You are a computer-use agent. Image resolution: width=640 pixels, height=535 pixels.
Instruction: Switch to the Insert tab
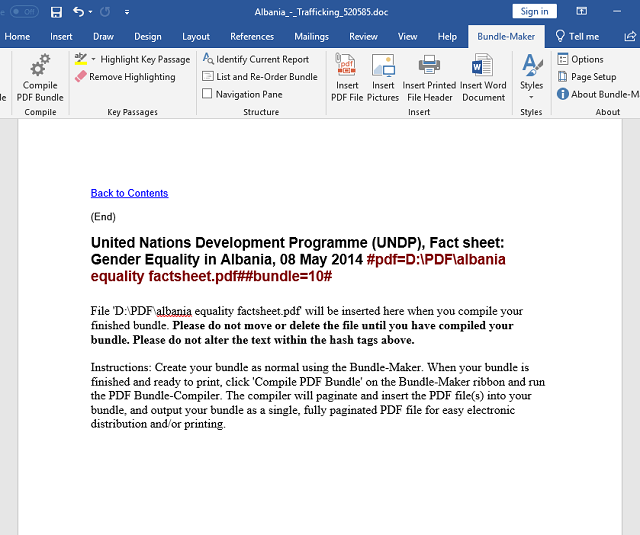click(61, 36)
